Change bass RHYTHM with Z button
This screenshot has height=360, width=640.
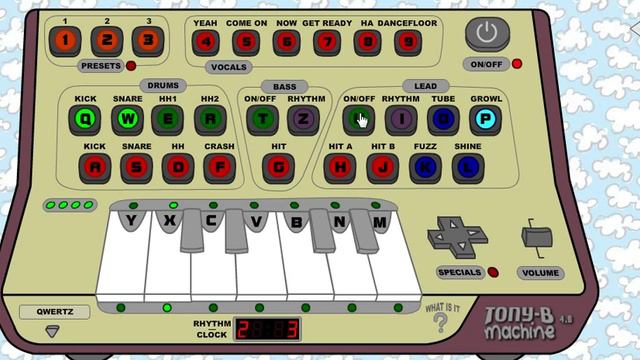[303, 120]
